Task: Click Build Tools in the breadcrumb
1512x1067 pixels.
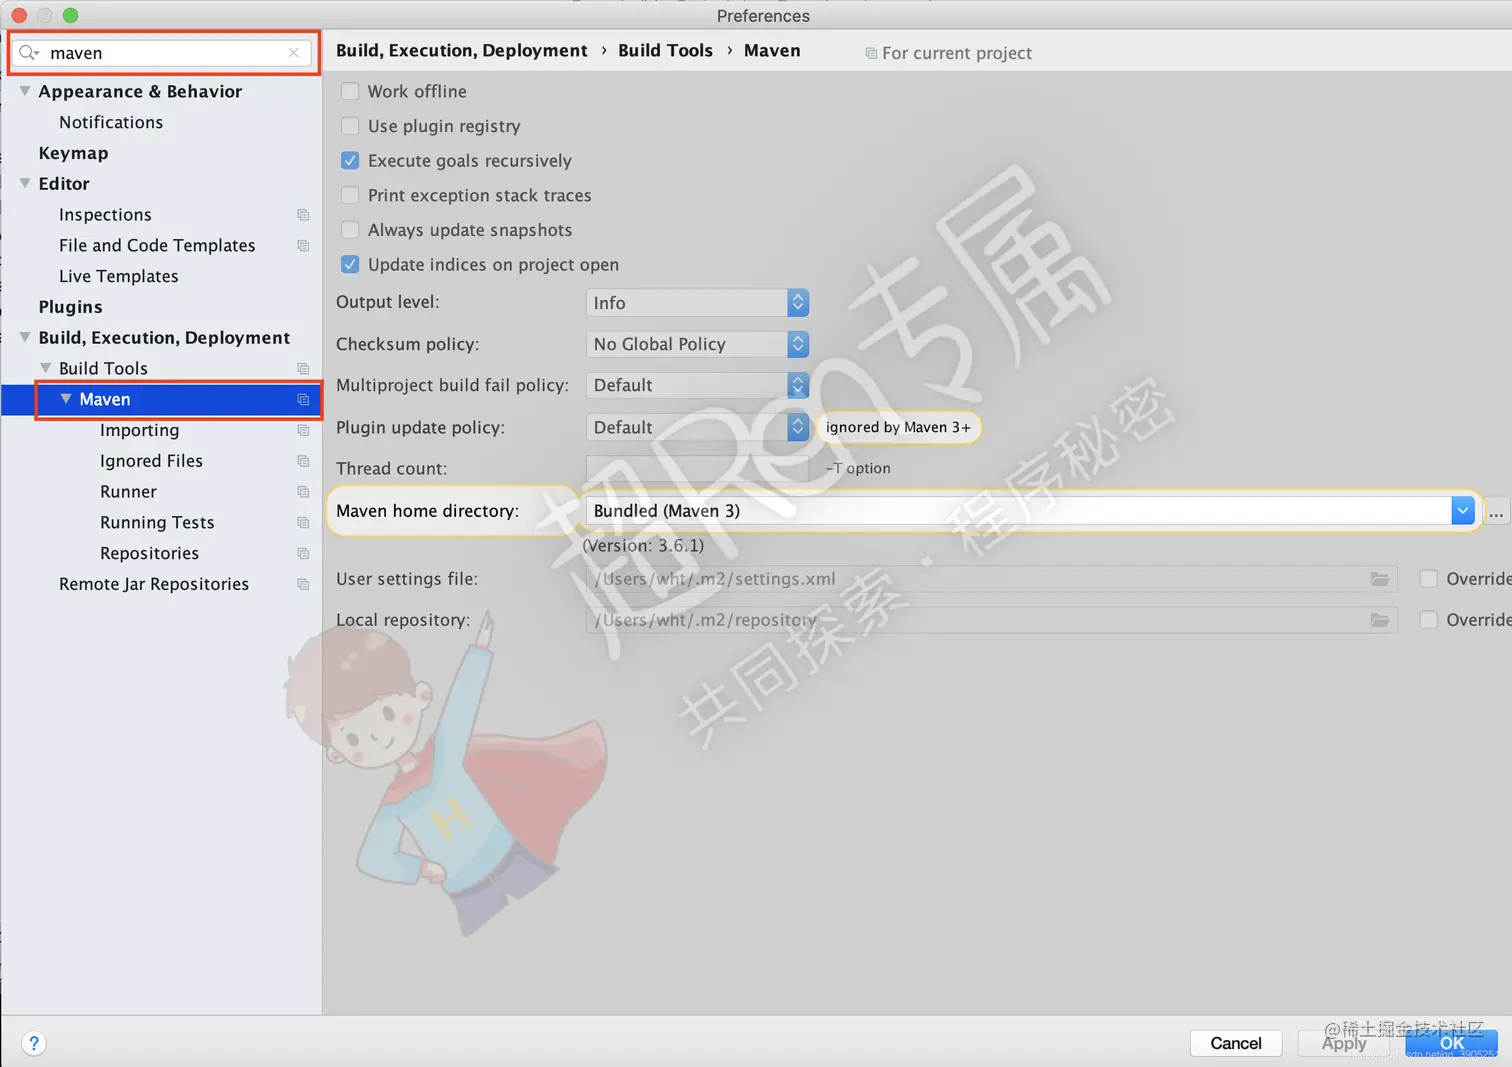Action: [665, 51]
